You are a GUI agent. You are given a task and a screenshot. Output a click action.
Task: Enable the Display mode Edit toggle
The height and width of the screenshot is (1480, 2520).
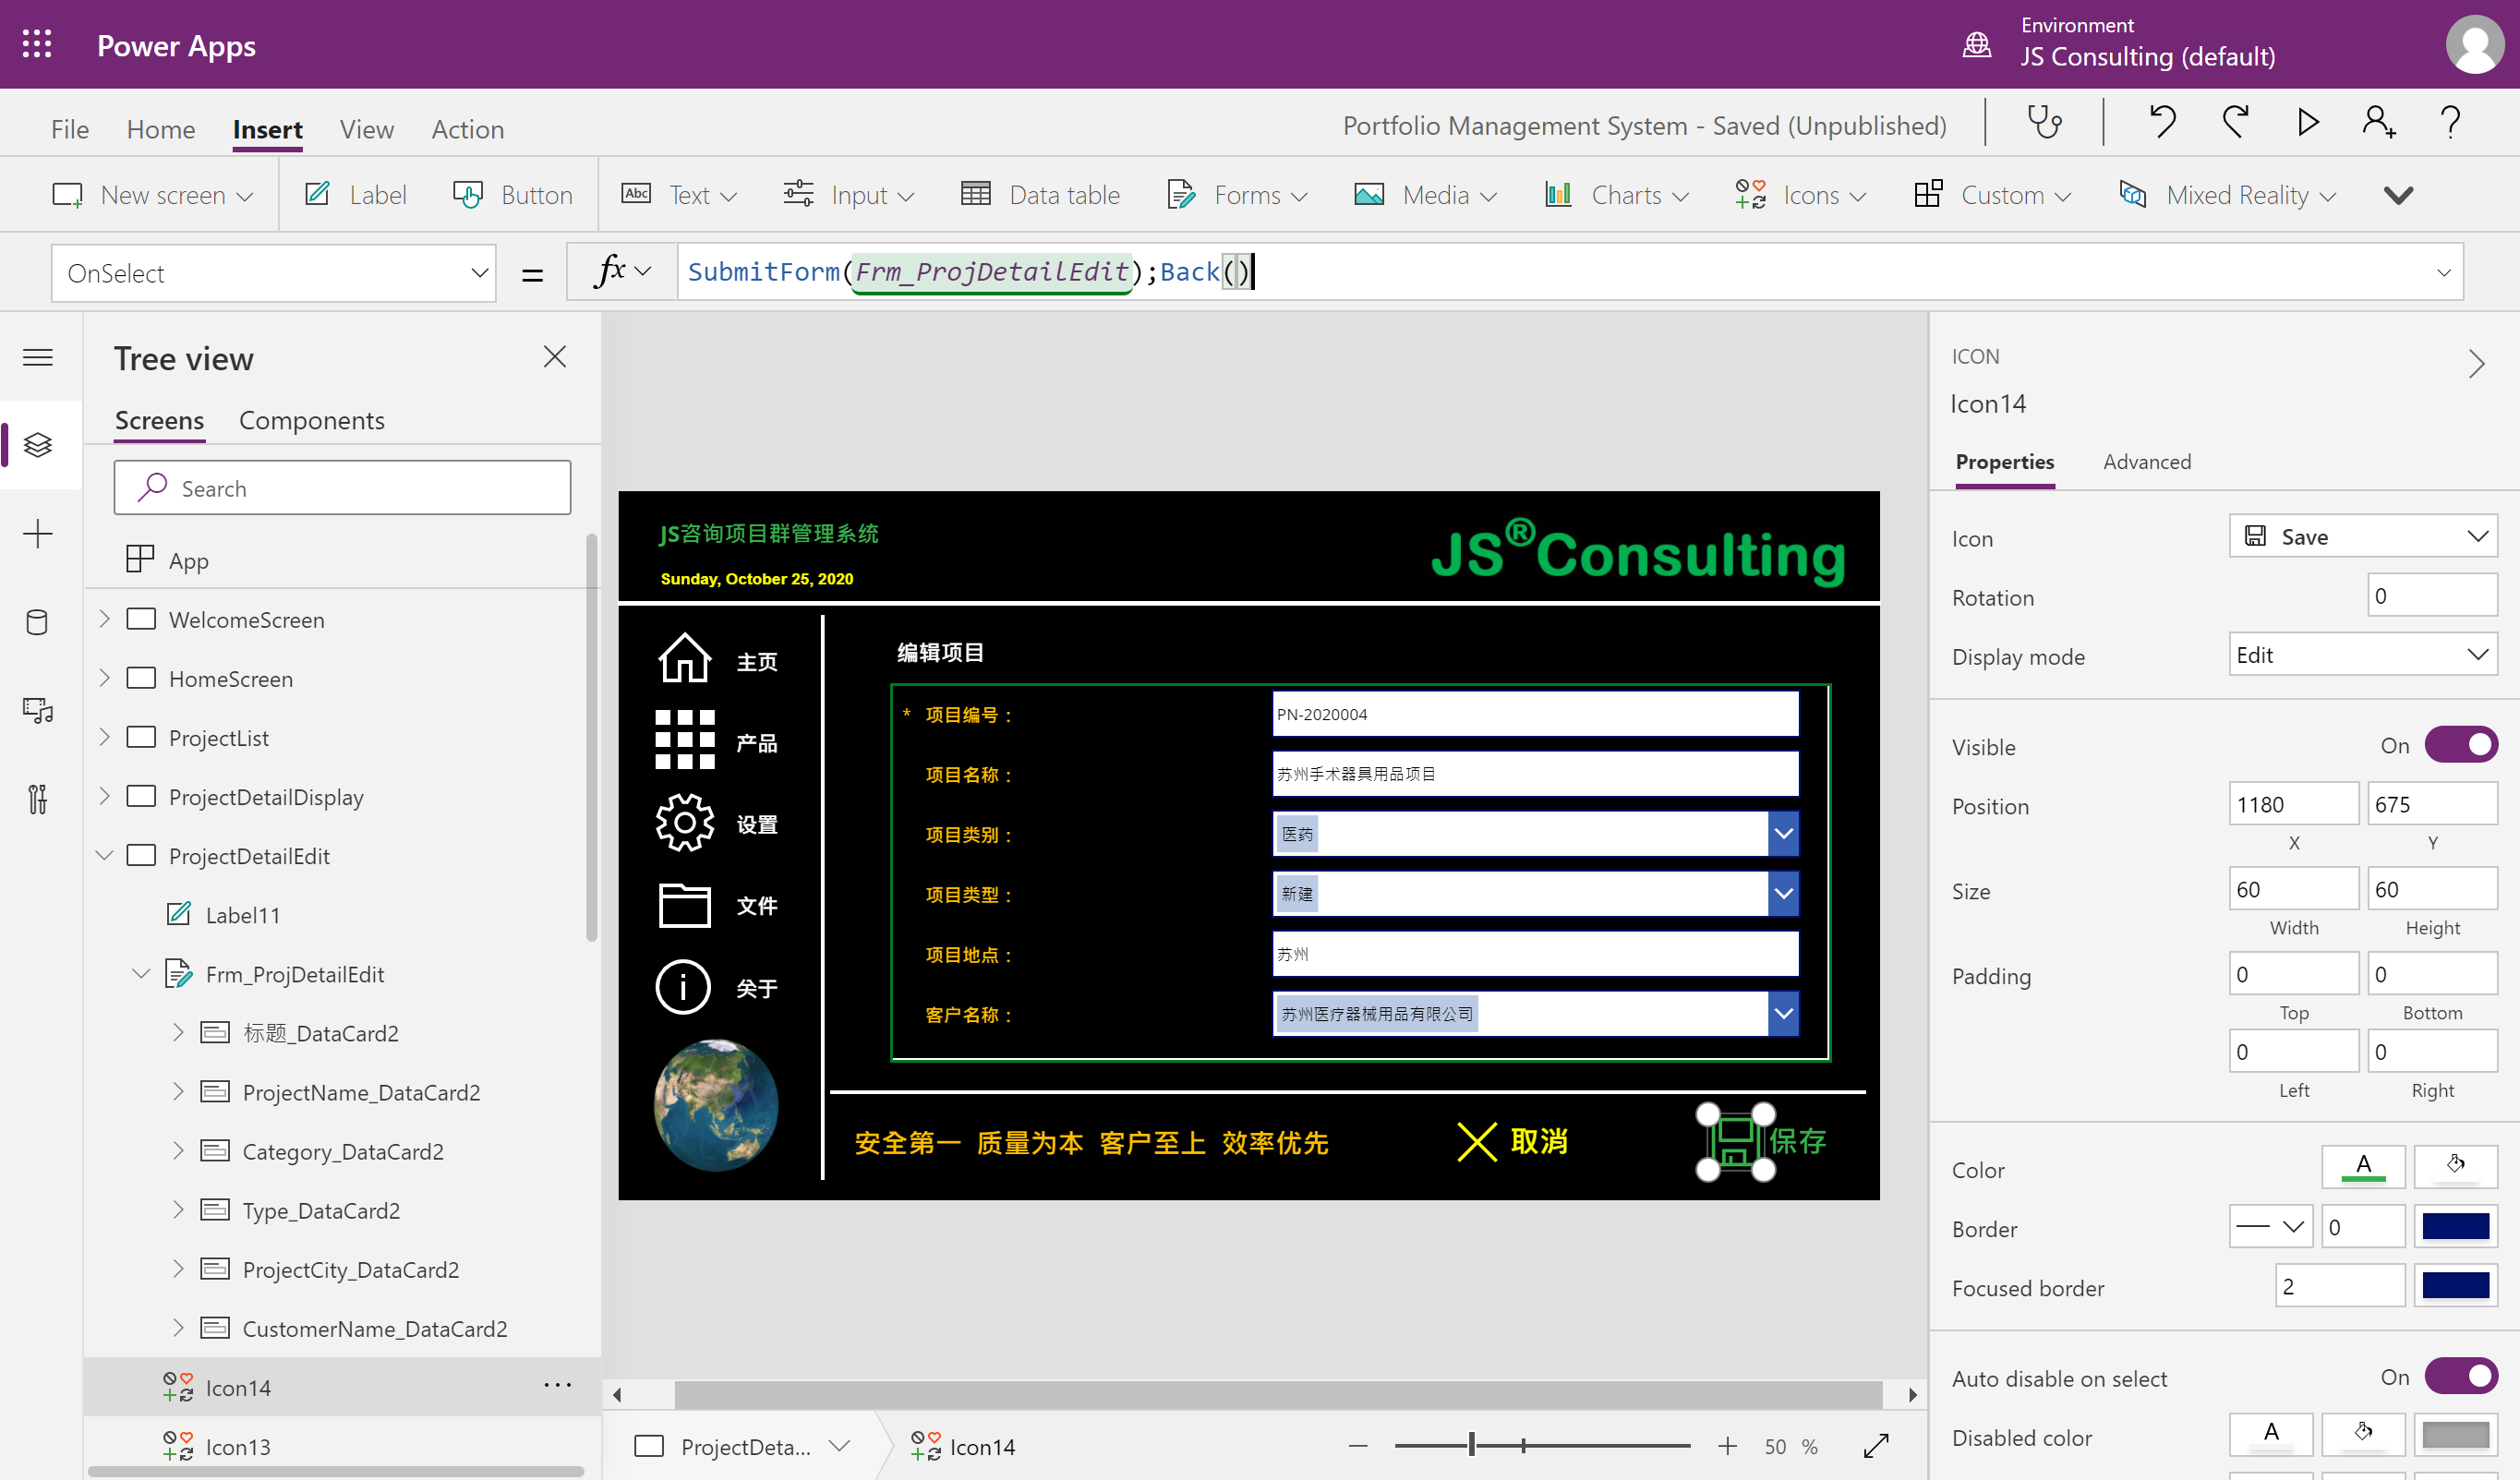(x=2361, y=654)
